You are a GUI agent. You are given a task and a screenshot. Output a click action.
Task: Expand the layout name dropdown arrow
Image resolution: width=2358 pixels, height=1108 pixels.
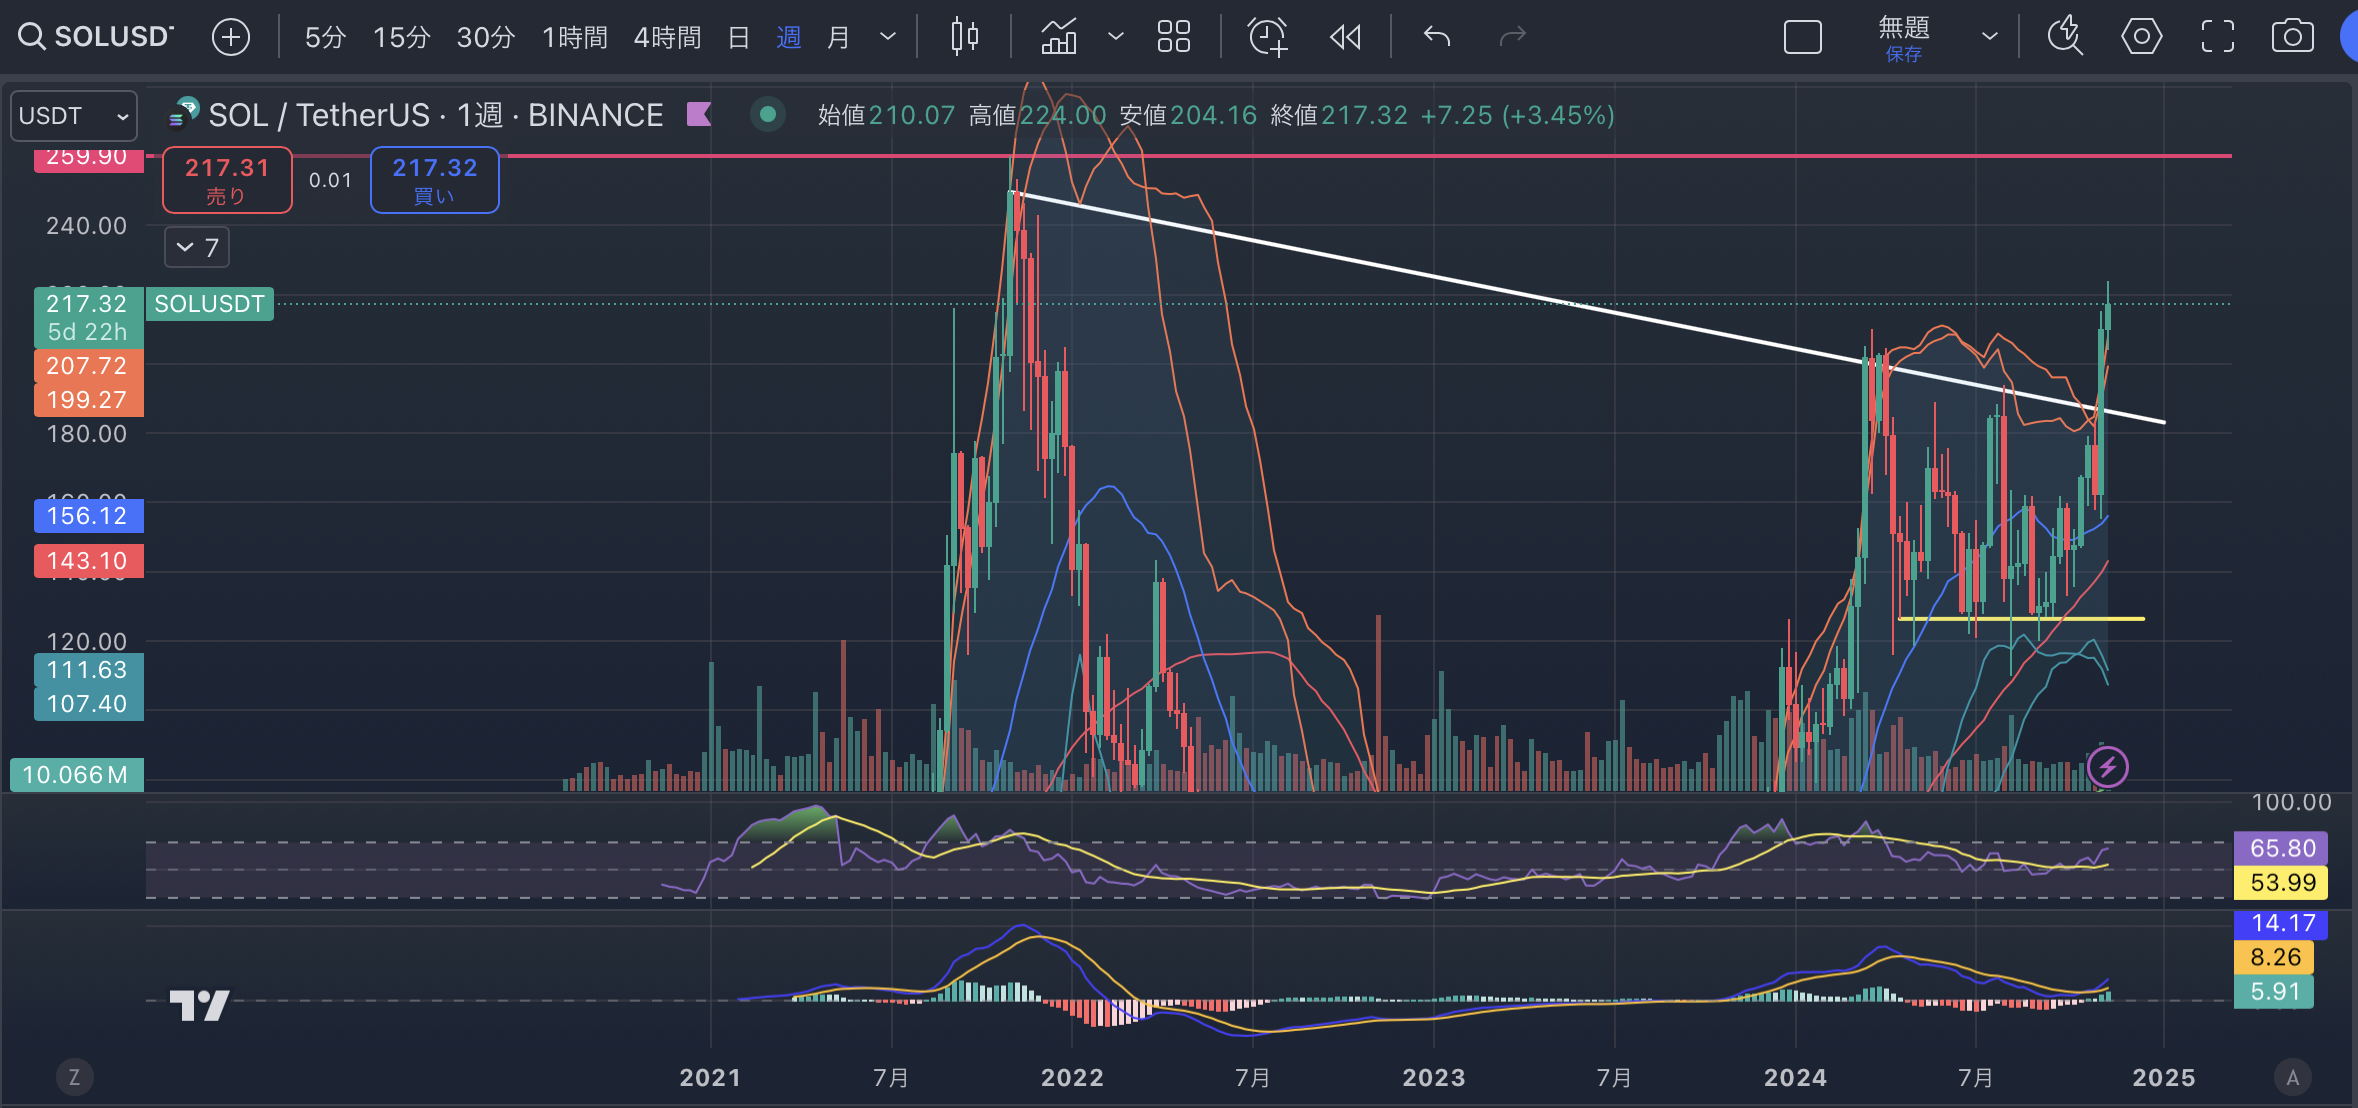[x=1990, y=37]
